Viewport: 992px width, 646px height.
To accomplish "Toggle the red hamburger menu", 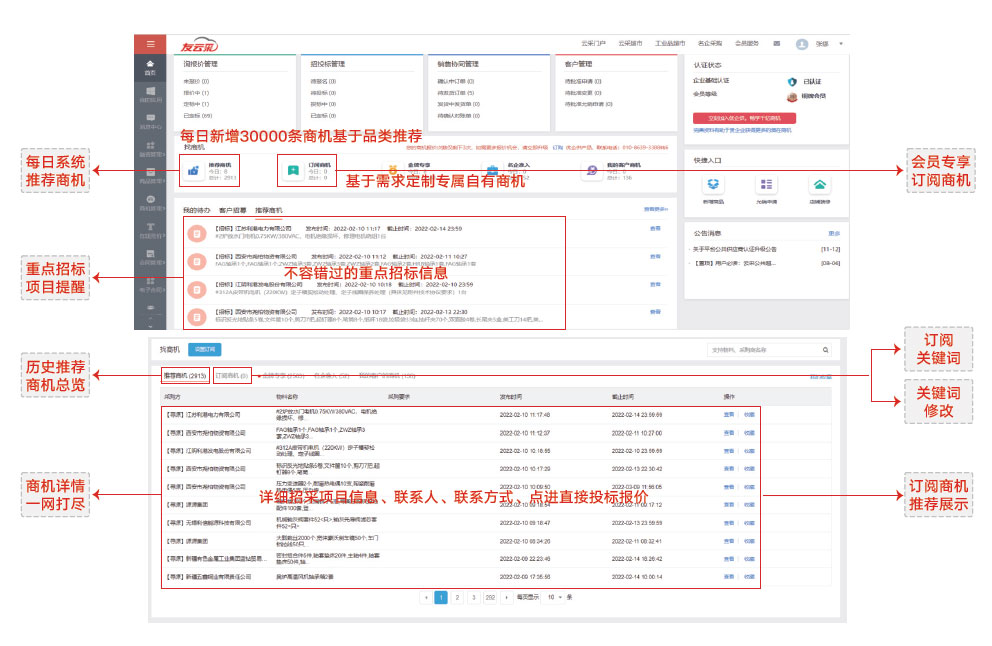I will (x=150, y=44).
